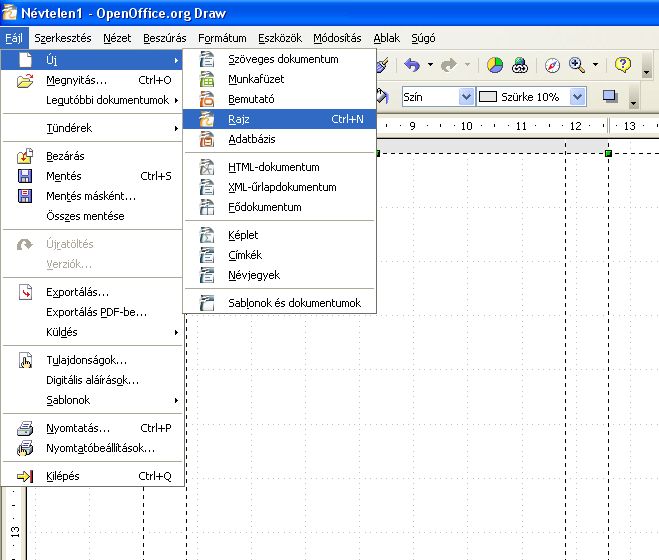The width and height of the screenshot is (659, 560).
Task: Expand the Tündérek submenu
Action: [x=92, y=128]
